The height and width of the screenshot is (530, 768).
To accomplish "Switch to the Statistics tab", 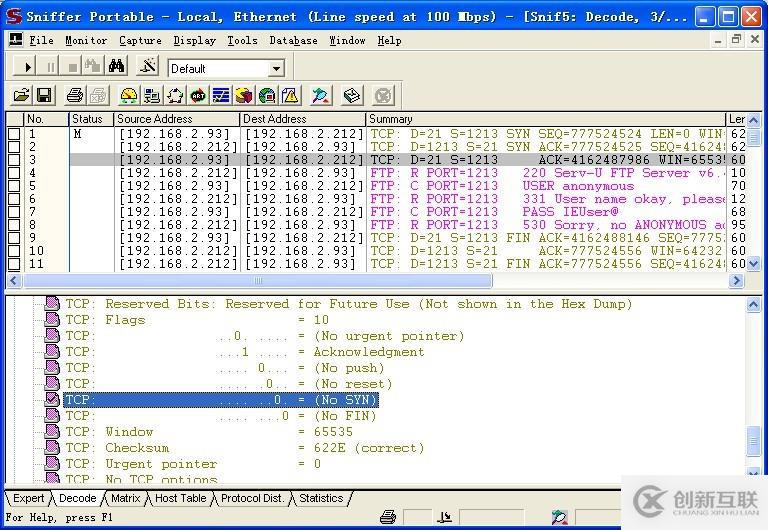I will [320, 498].
